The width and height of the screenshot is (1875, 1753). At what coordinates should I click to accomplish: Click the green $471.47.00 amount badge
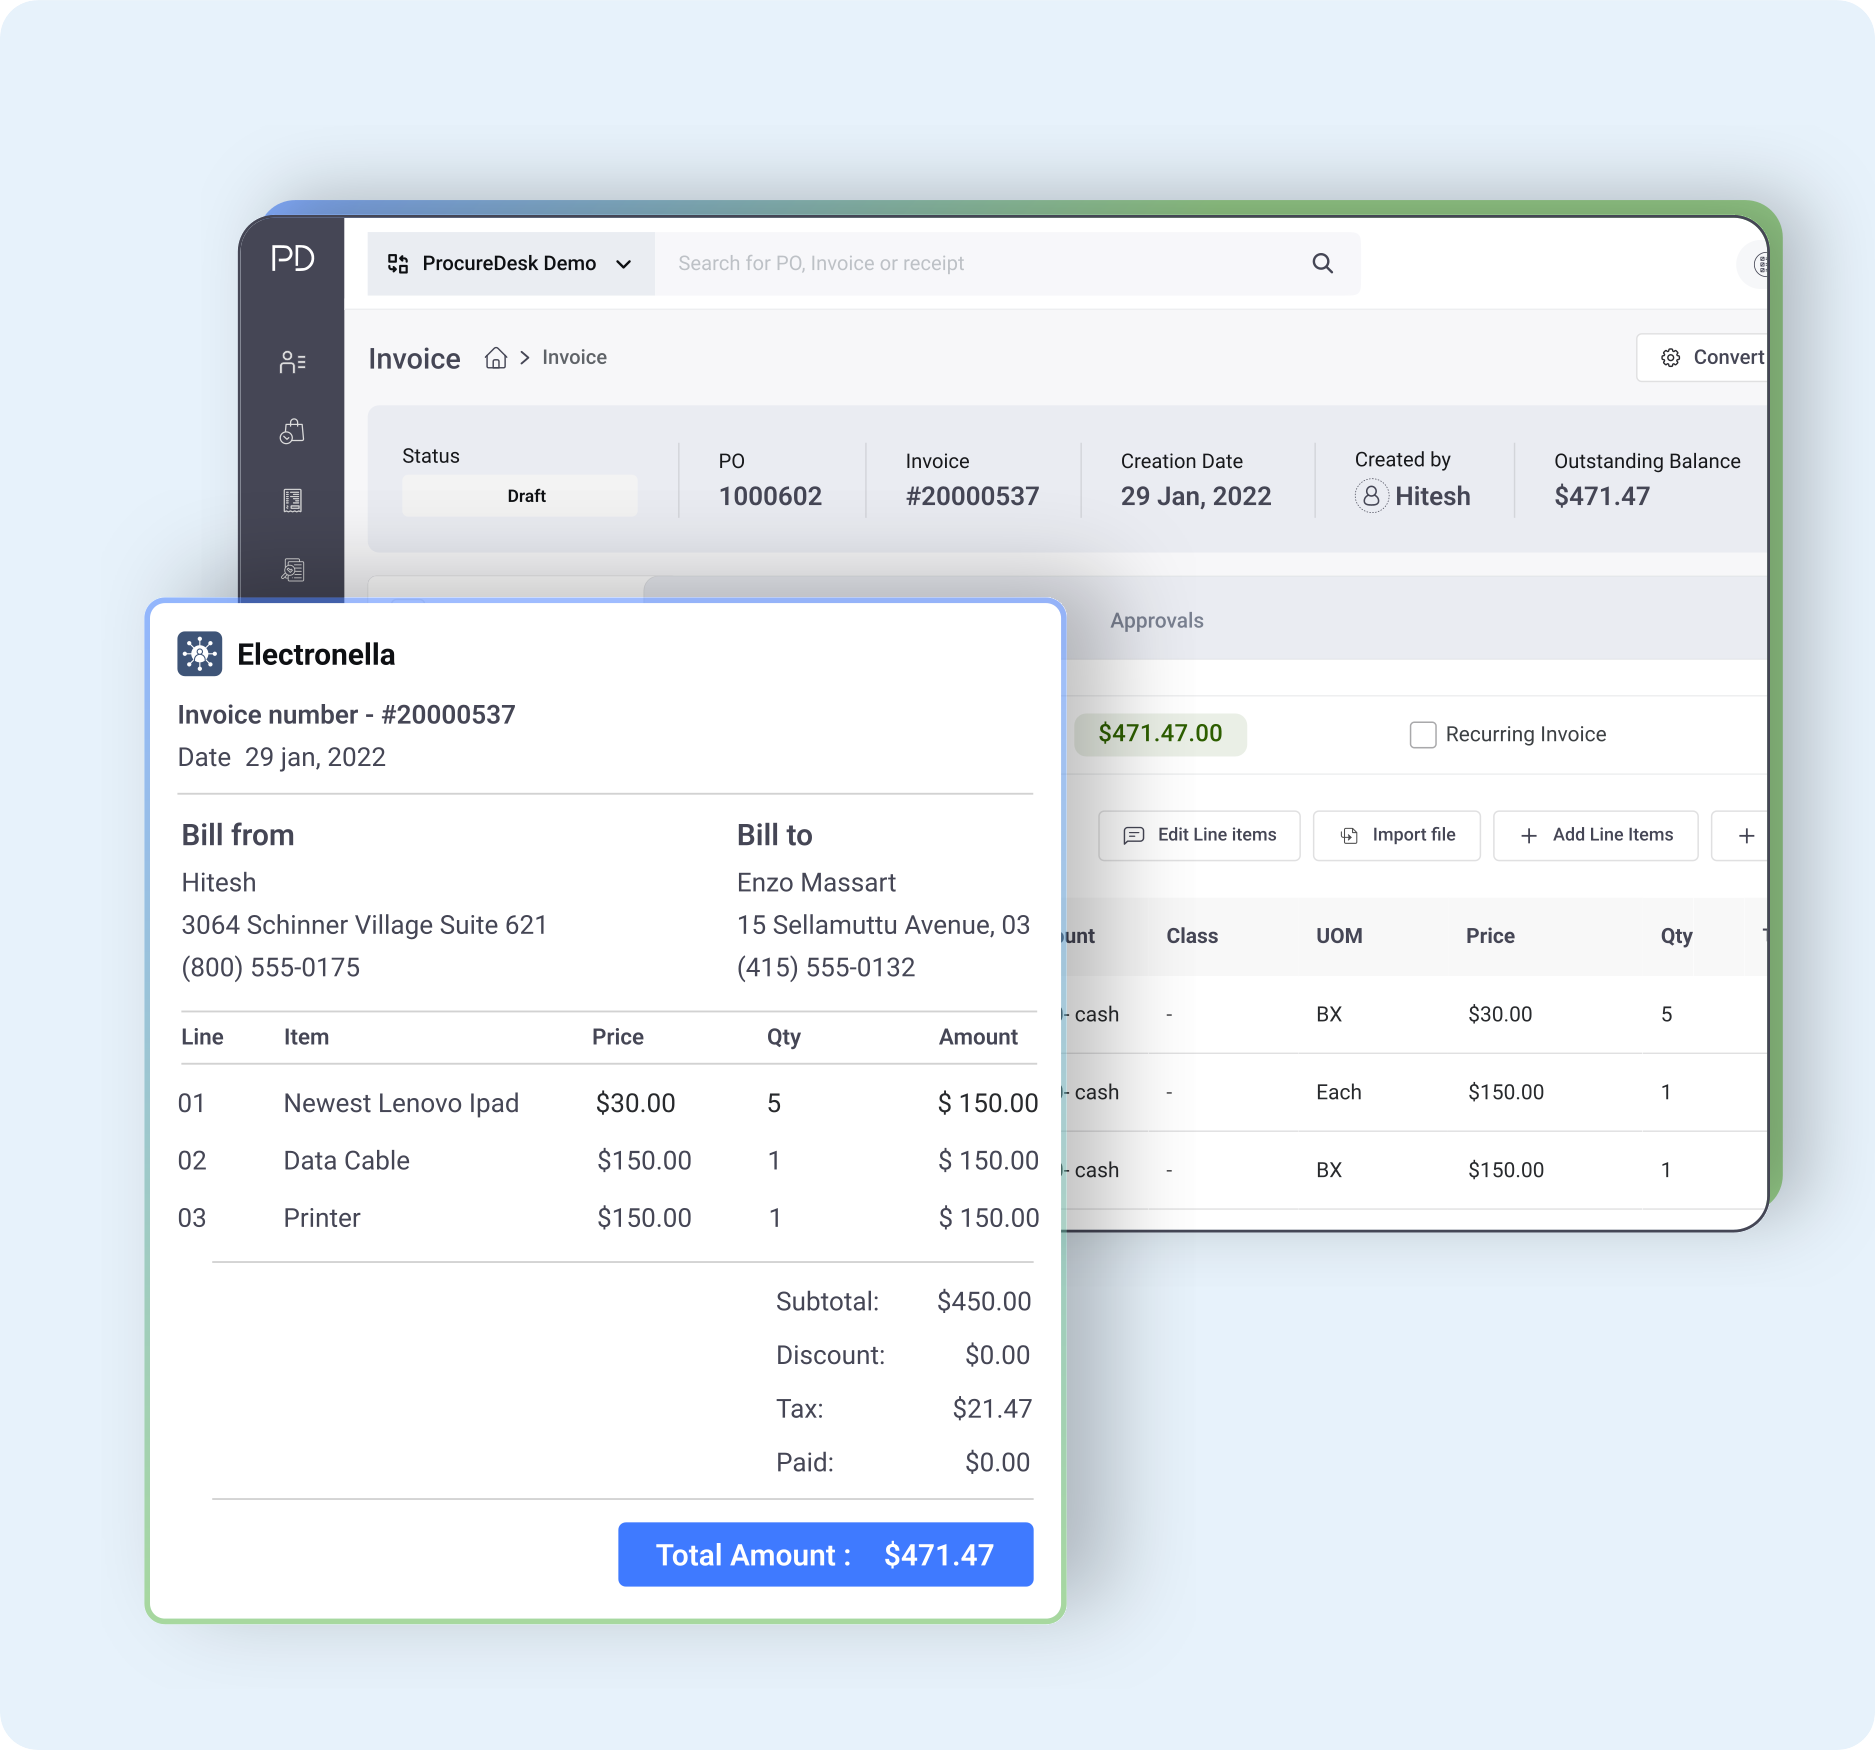click(1160, 734)
